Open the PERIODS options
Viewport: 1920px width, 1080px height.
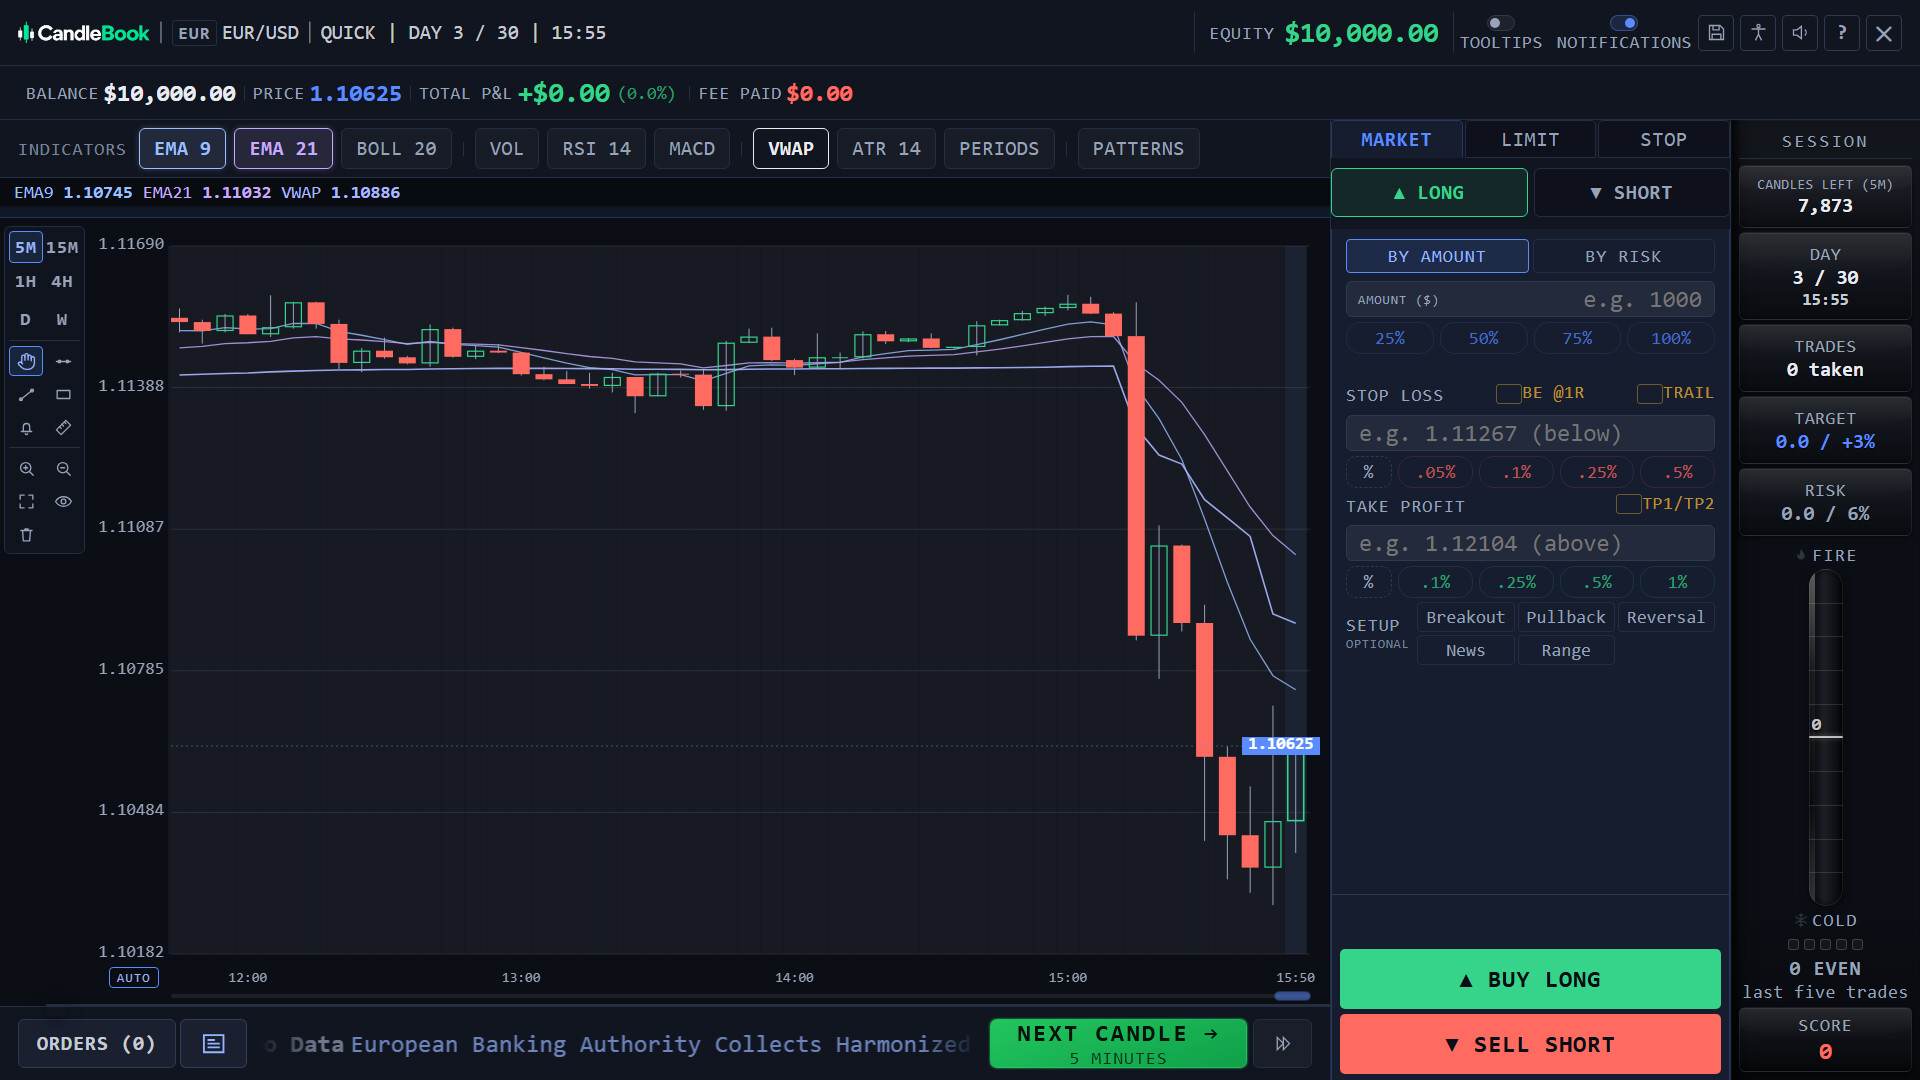point(999,149)
